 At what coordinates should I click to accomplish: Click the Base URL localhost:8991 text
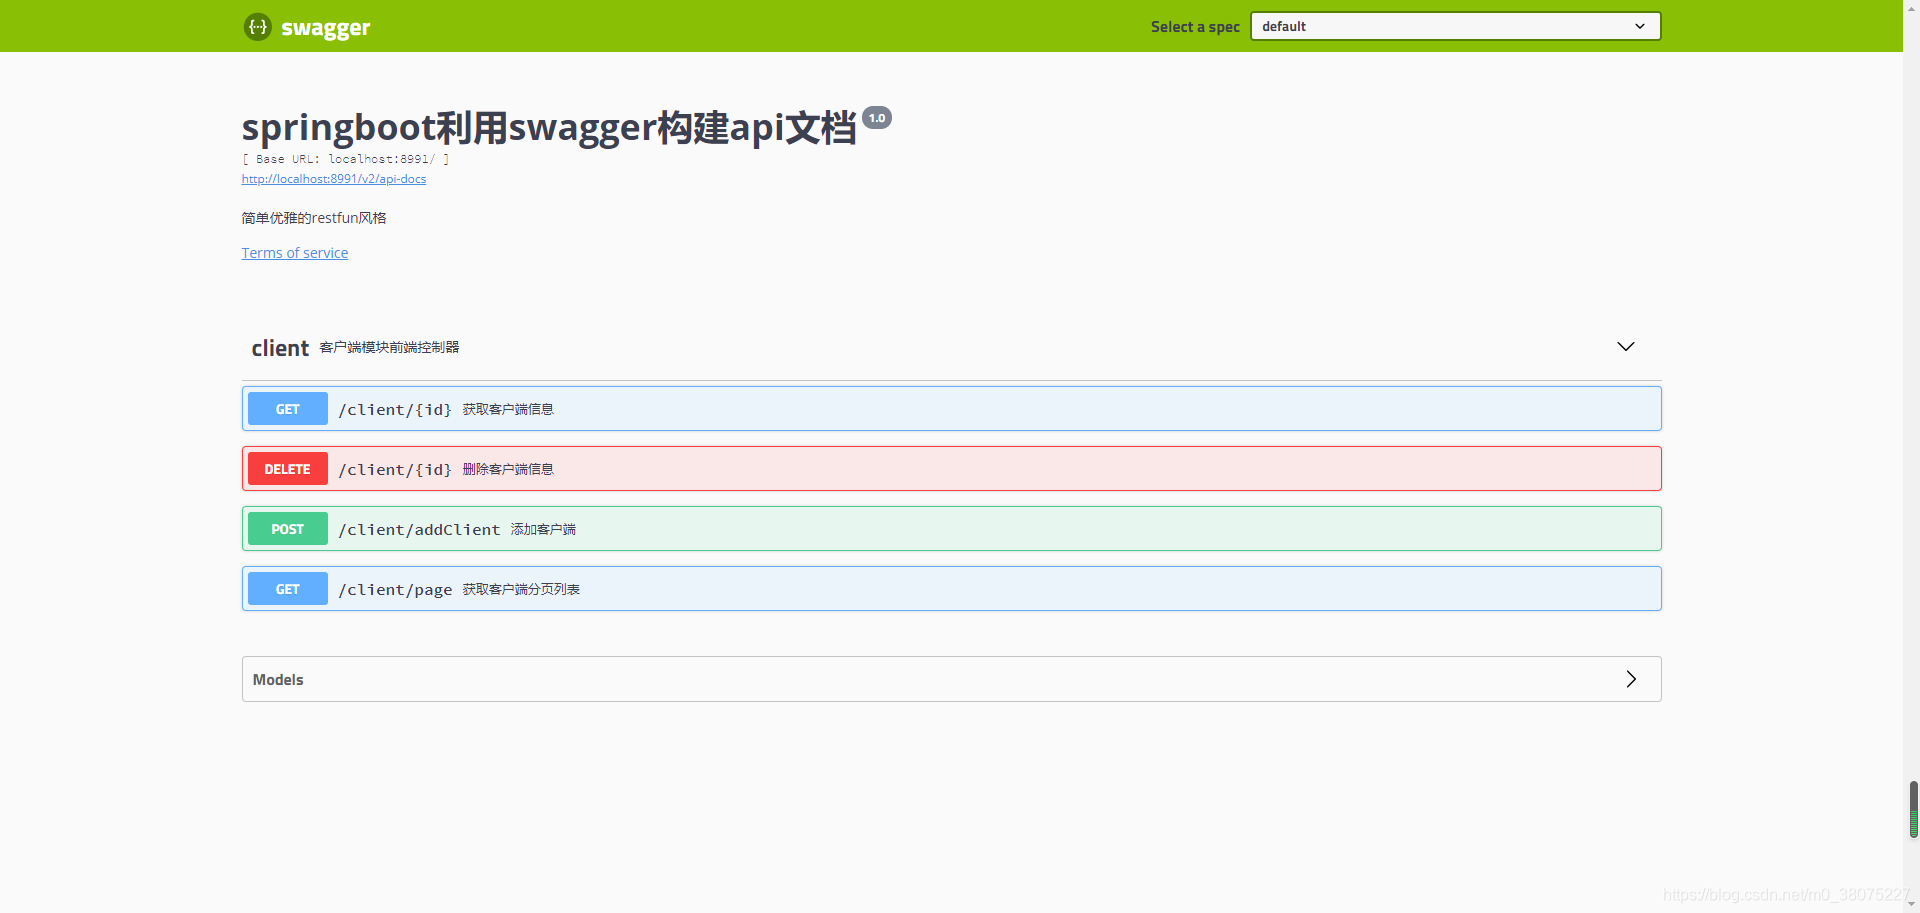pos(346,159)
